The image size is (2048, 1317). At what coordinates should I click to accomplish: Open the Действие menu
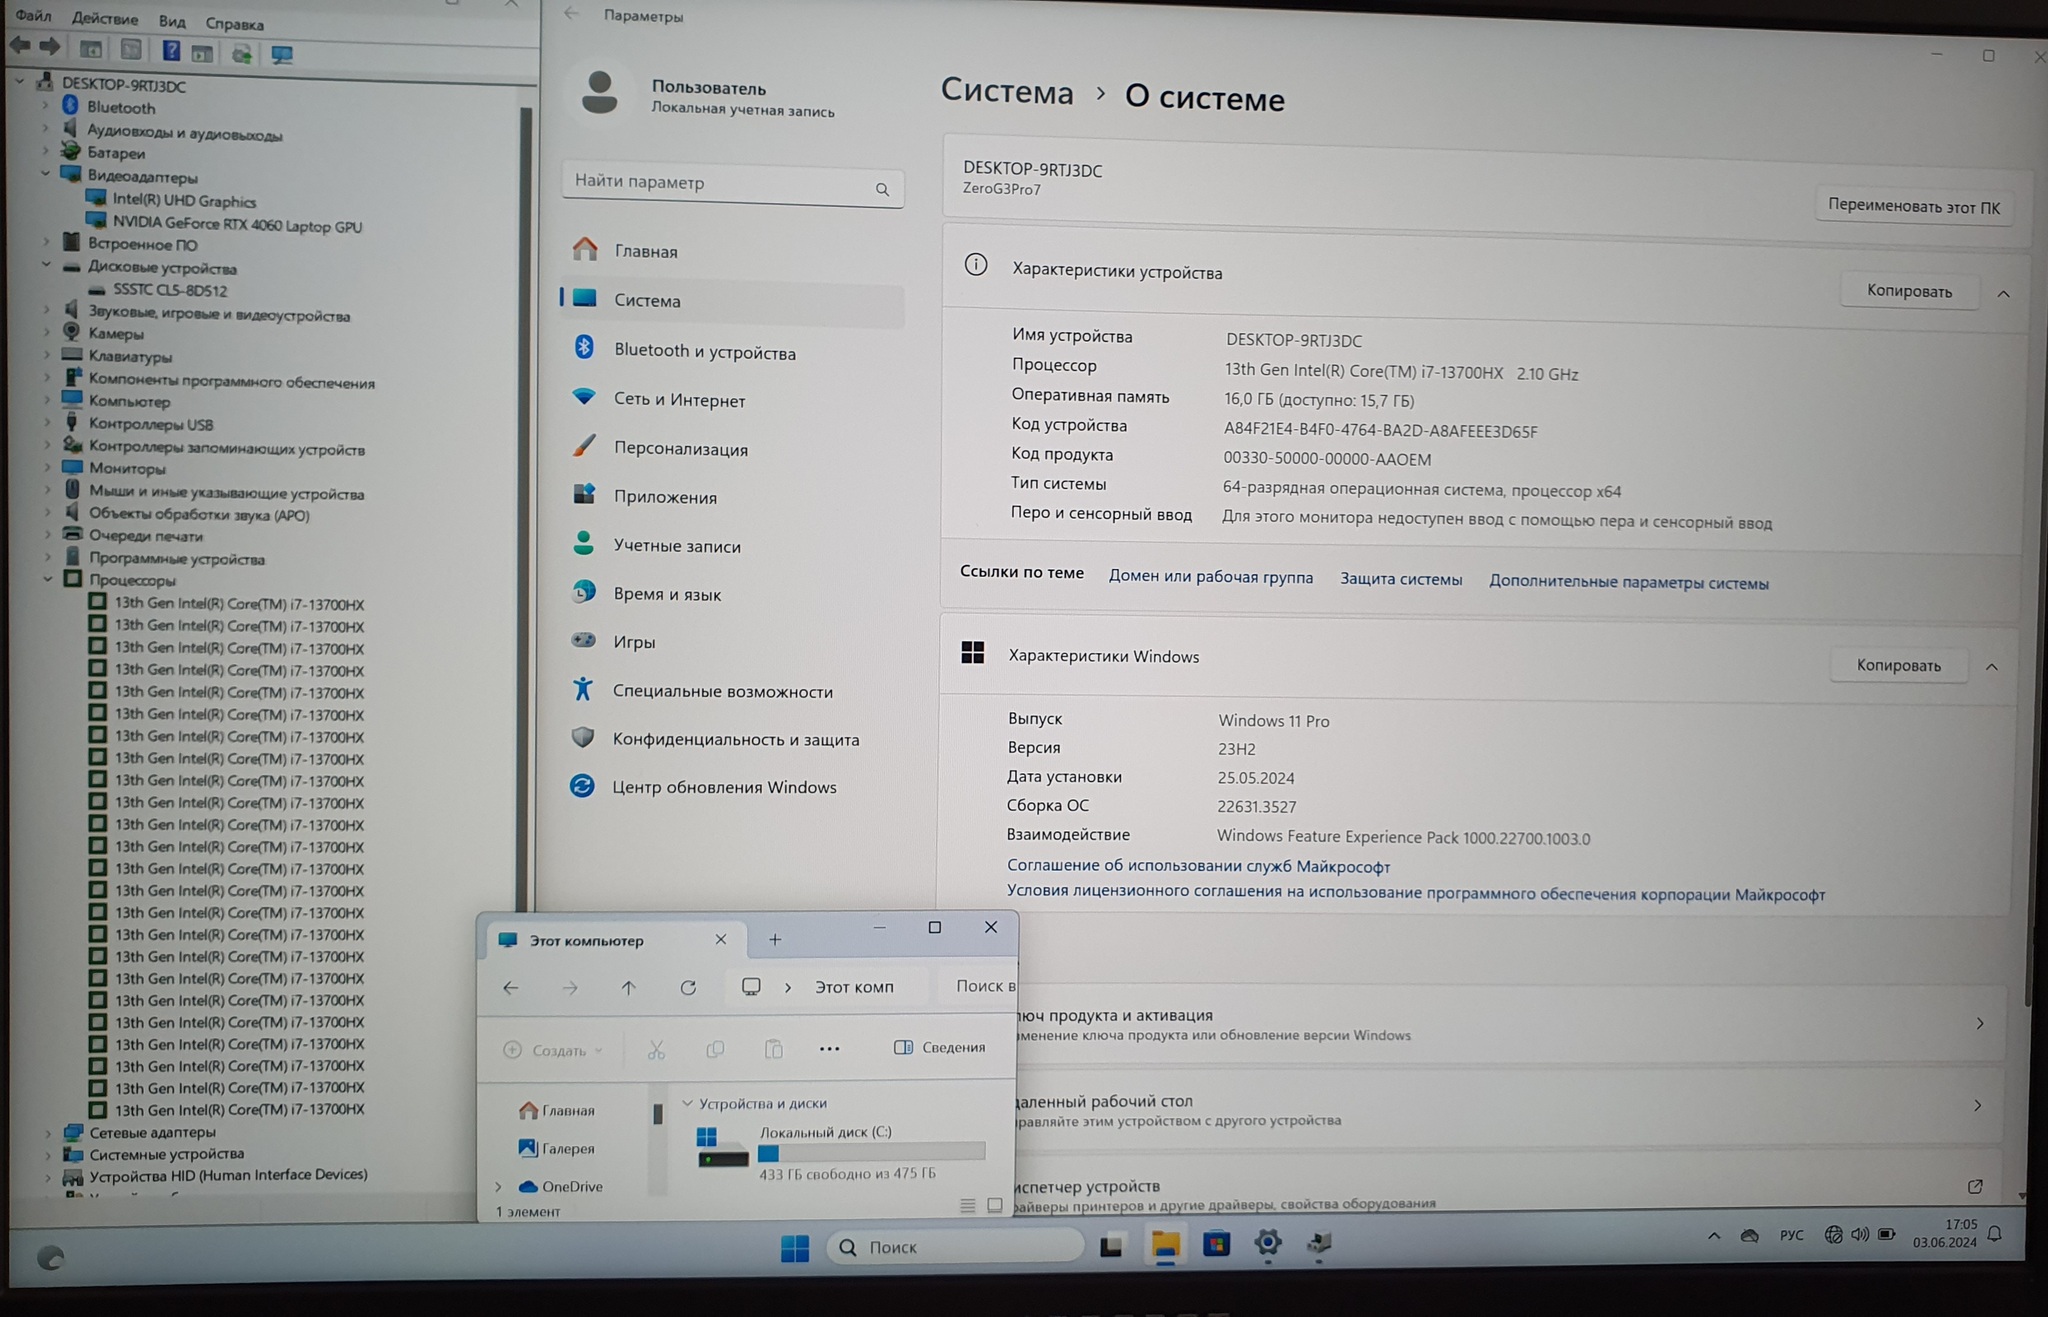104,19
